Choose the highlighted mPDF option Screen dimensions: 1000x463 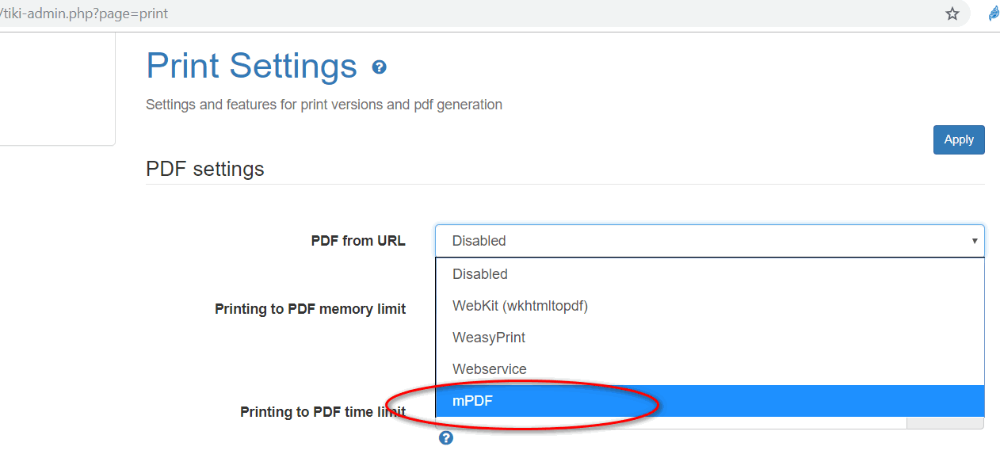tap(710, 401)
